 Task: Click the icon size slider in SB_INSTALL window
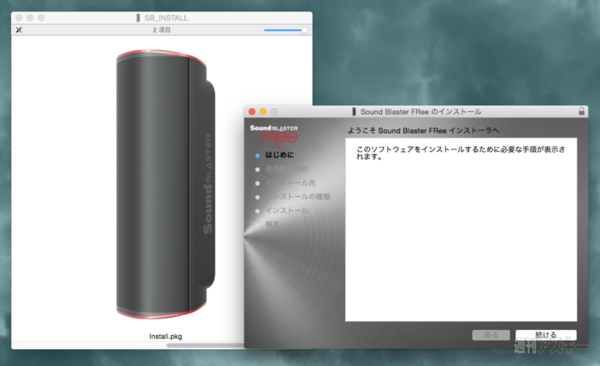tap(285, 30)
